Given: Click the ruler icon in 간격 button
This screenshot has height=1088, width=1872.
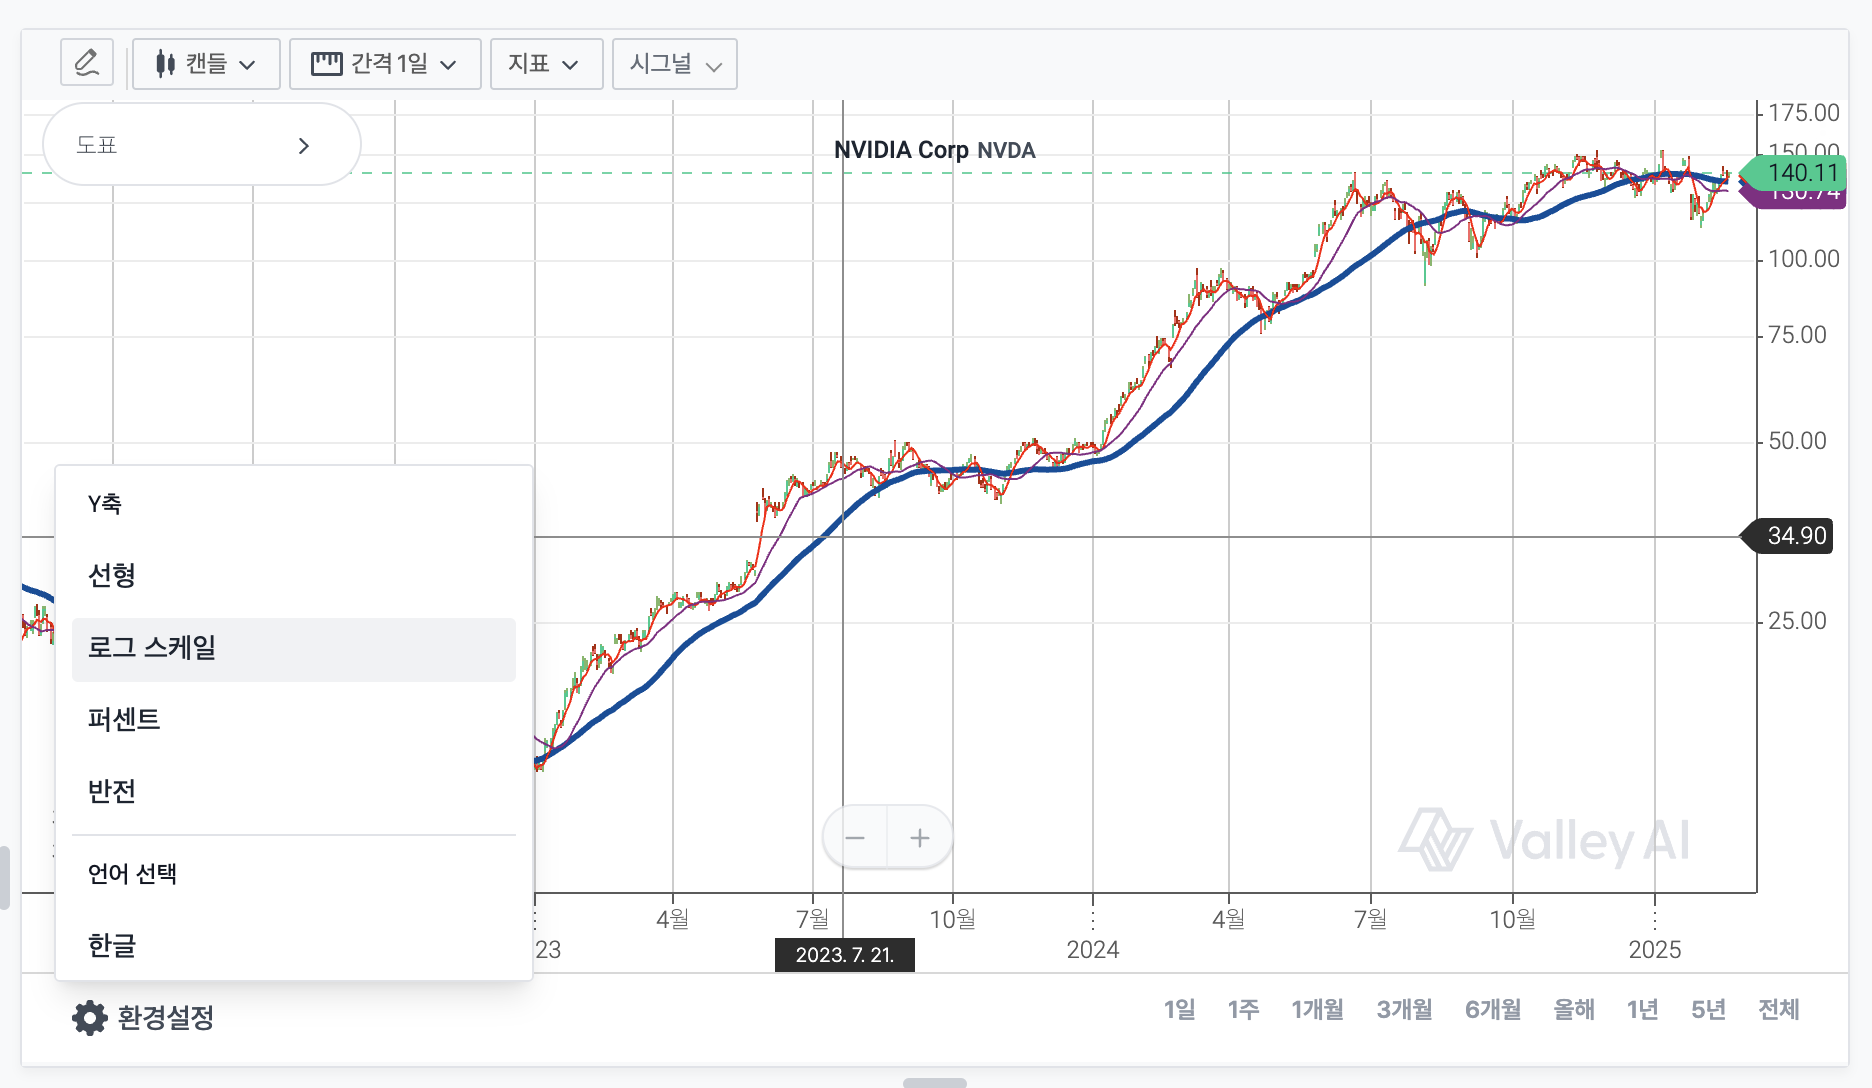Looking at the screenshot, I should [x=327, y=64].
